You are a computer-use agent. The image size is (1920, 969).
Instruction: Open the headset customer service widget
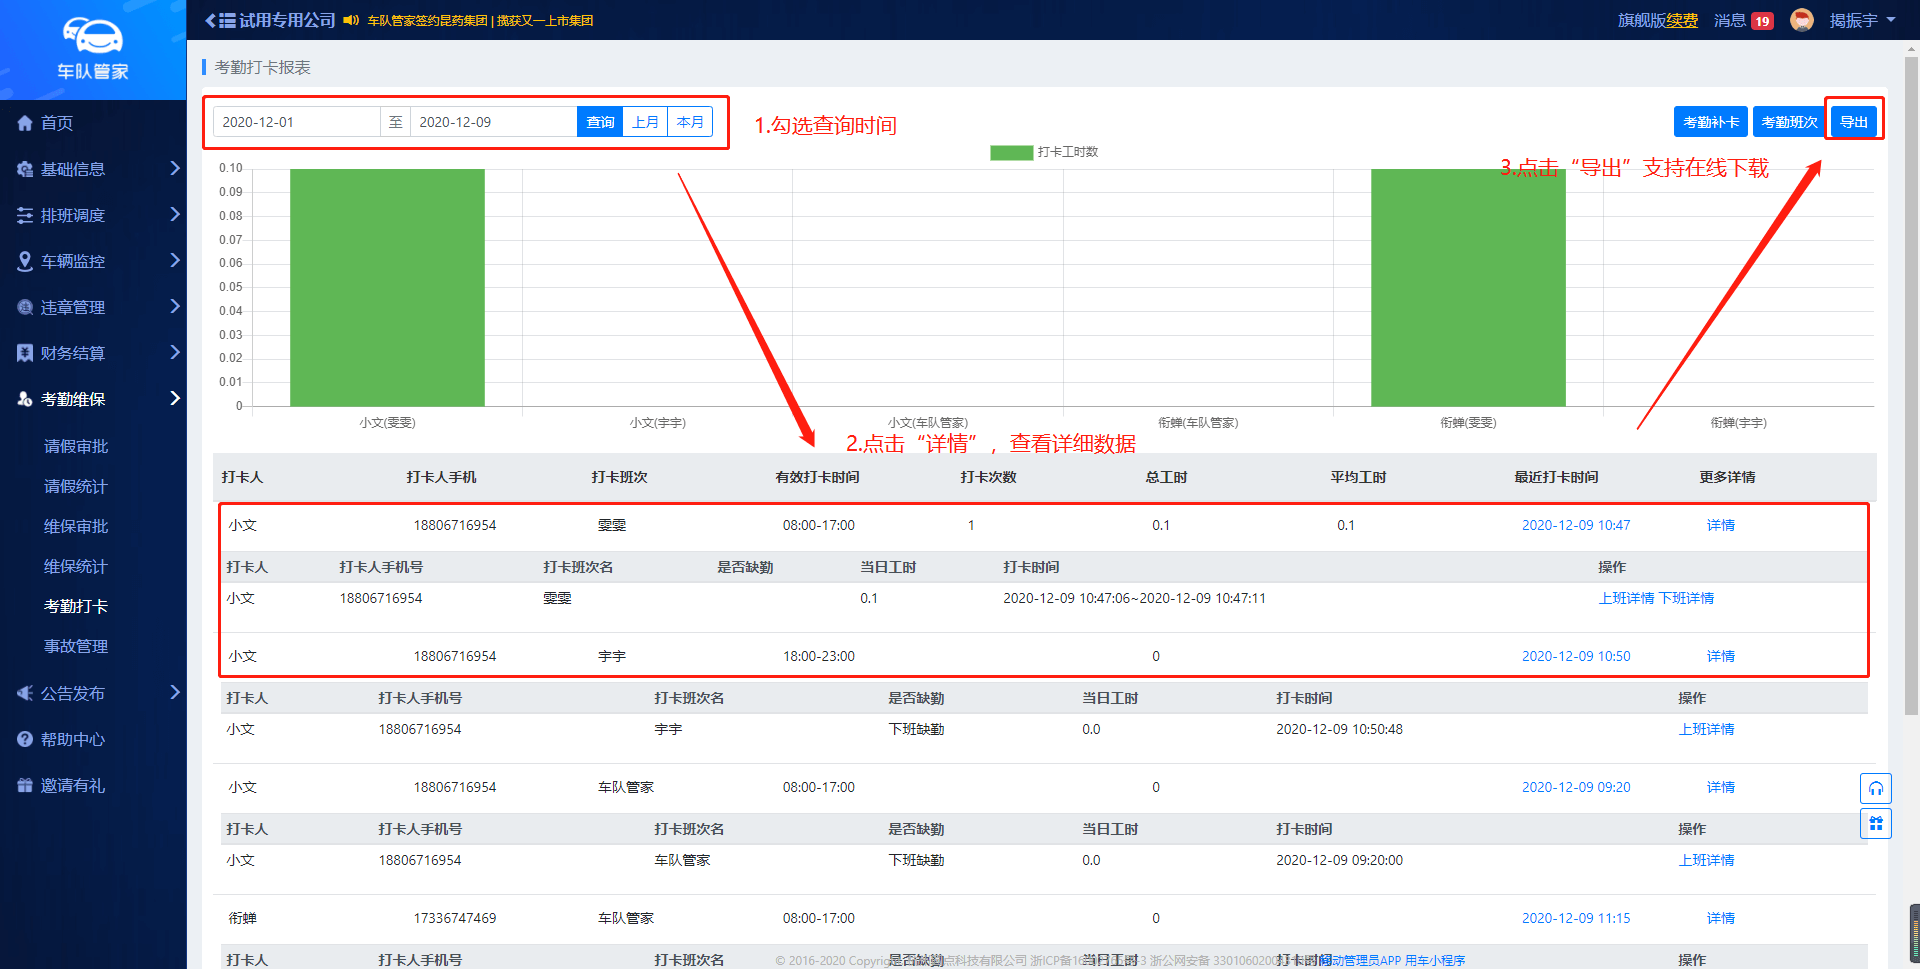click(x=1875, y=788)
